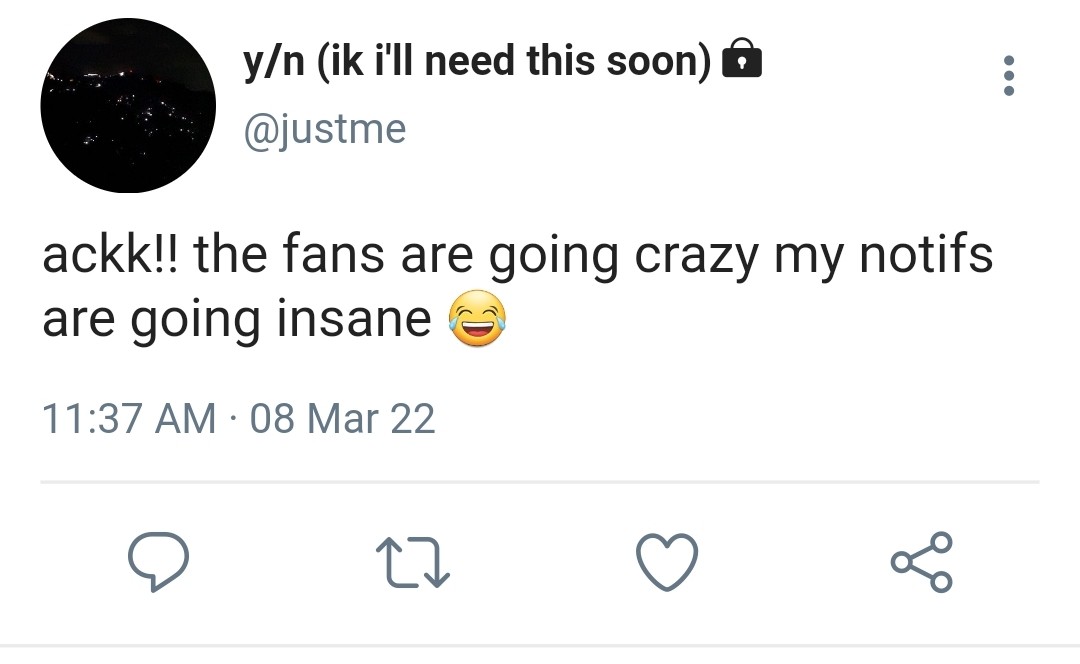The width and height of the screenshot is (1080, 664).
Task: Tap the divider line above action icons
Action: (540, 482)
